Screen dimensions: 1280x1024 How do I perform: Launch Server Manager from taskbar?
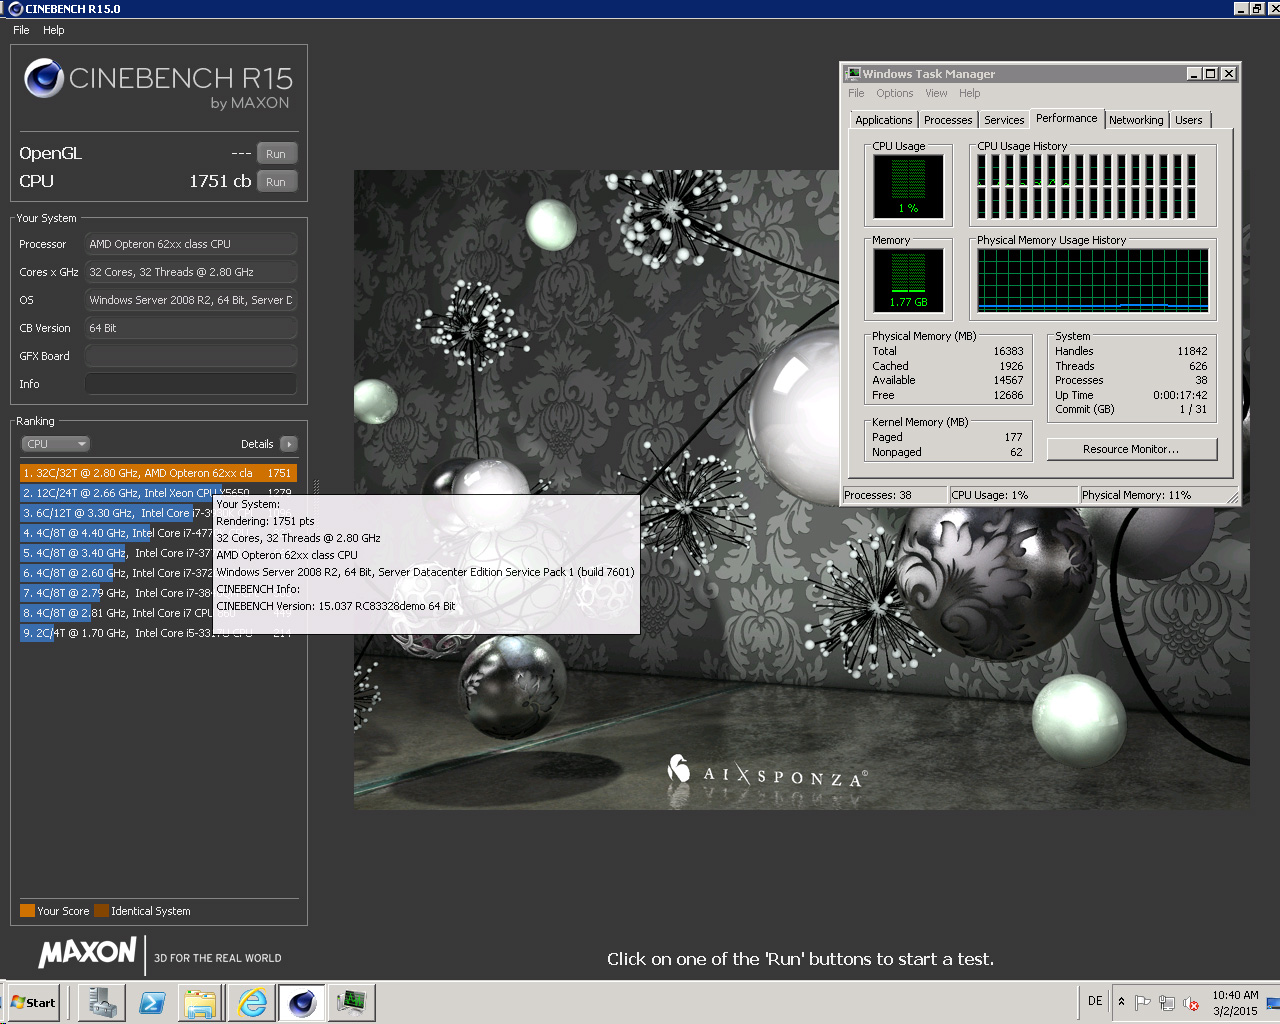pos(102,1002)
